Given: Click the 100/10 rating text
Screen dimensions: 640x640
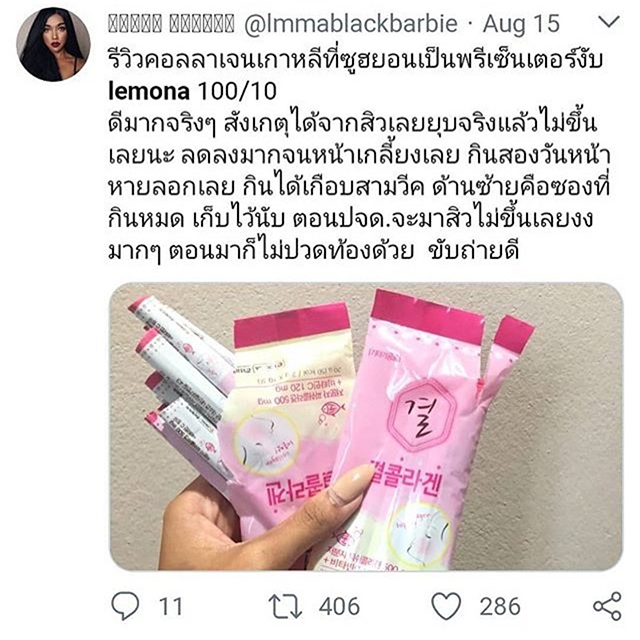Looking at the screenshot, I should point(237,91).
